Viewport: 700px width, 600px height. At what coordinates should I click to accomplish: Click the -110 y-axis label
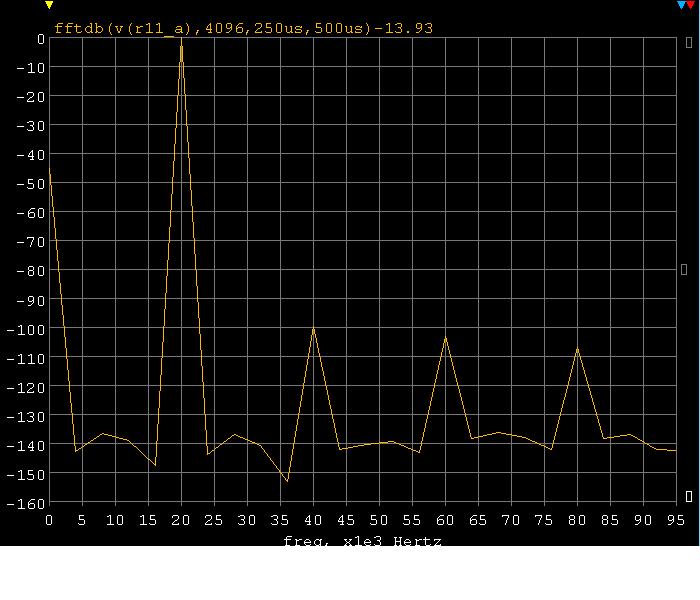click(x=26, y=358)
